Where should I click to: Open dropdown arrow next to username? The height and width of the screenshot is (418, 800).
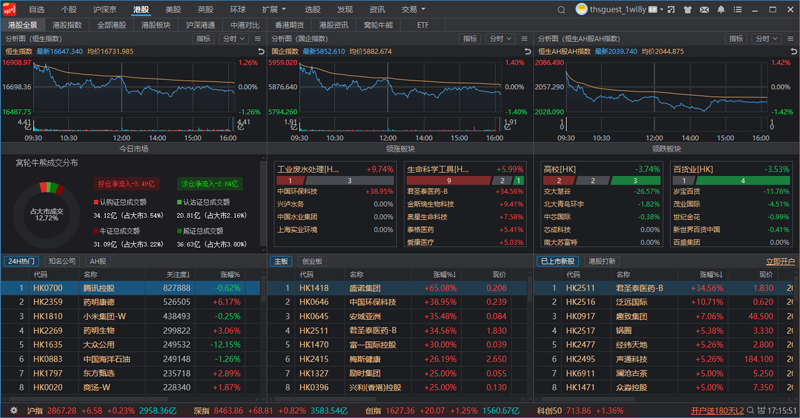pyautogui.click(x=661, y=10)
